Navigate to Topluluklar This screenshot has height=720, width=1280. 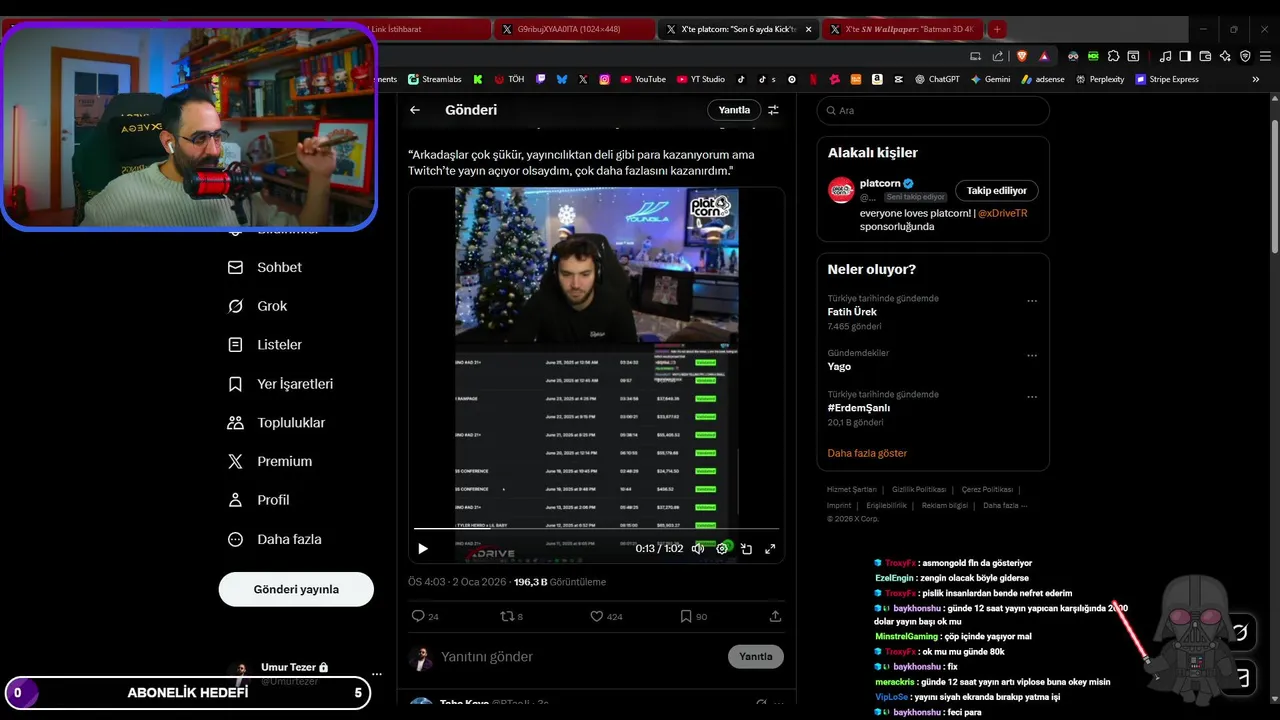(276, 423)
